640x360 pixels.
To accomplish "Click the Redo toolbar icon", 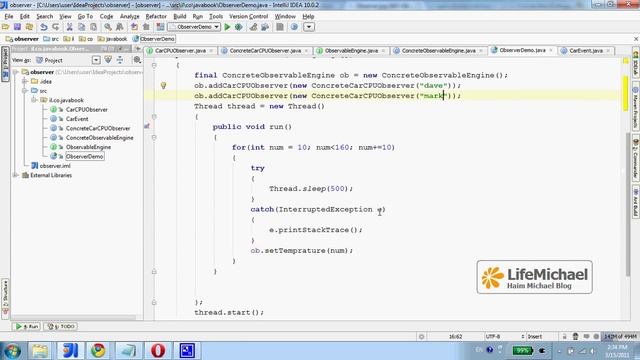I will (x=56, y=27).
